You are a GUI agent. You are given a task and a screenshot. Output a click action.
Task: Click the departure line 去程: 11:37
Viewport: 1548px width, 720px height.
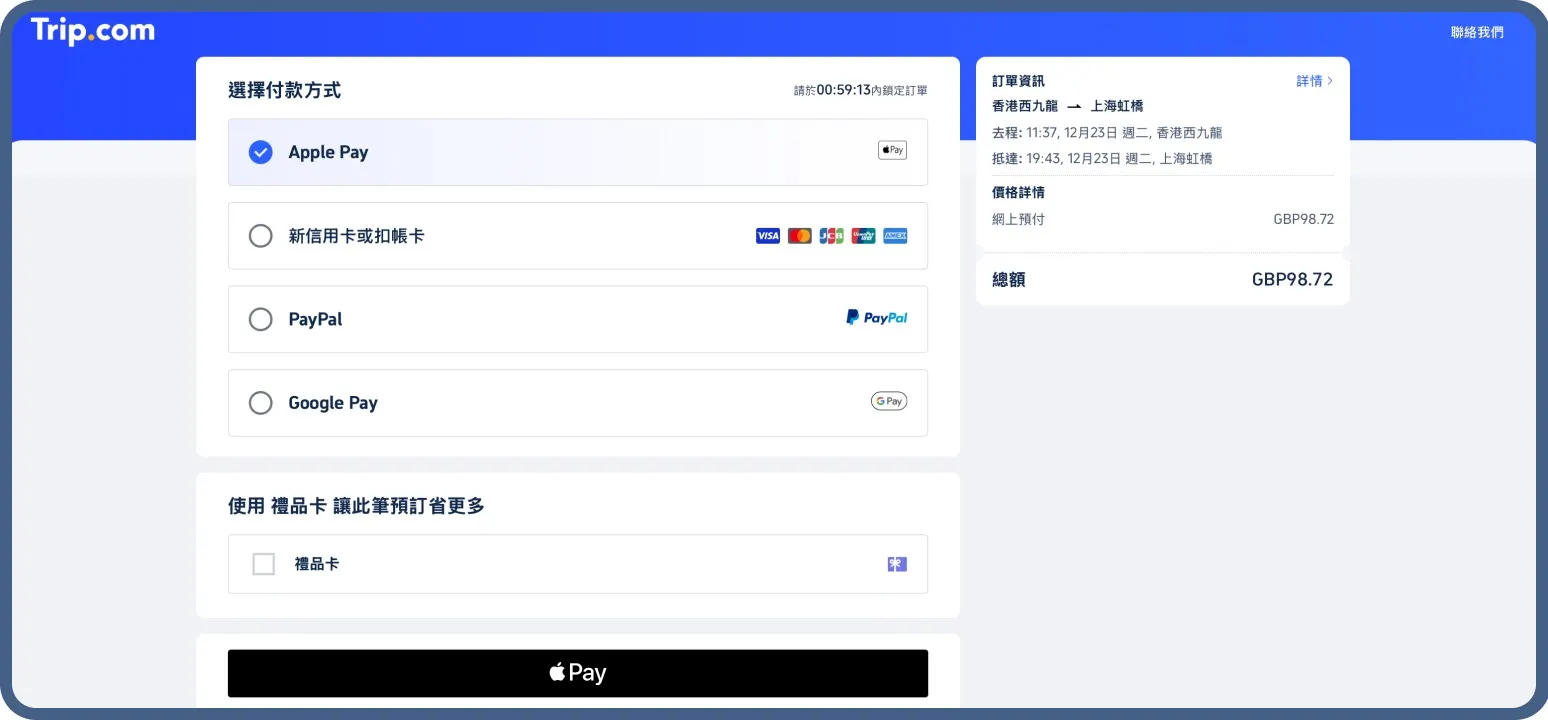tap(1107, 132)
